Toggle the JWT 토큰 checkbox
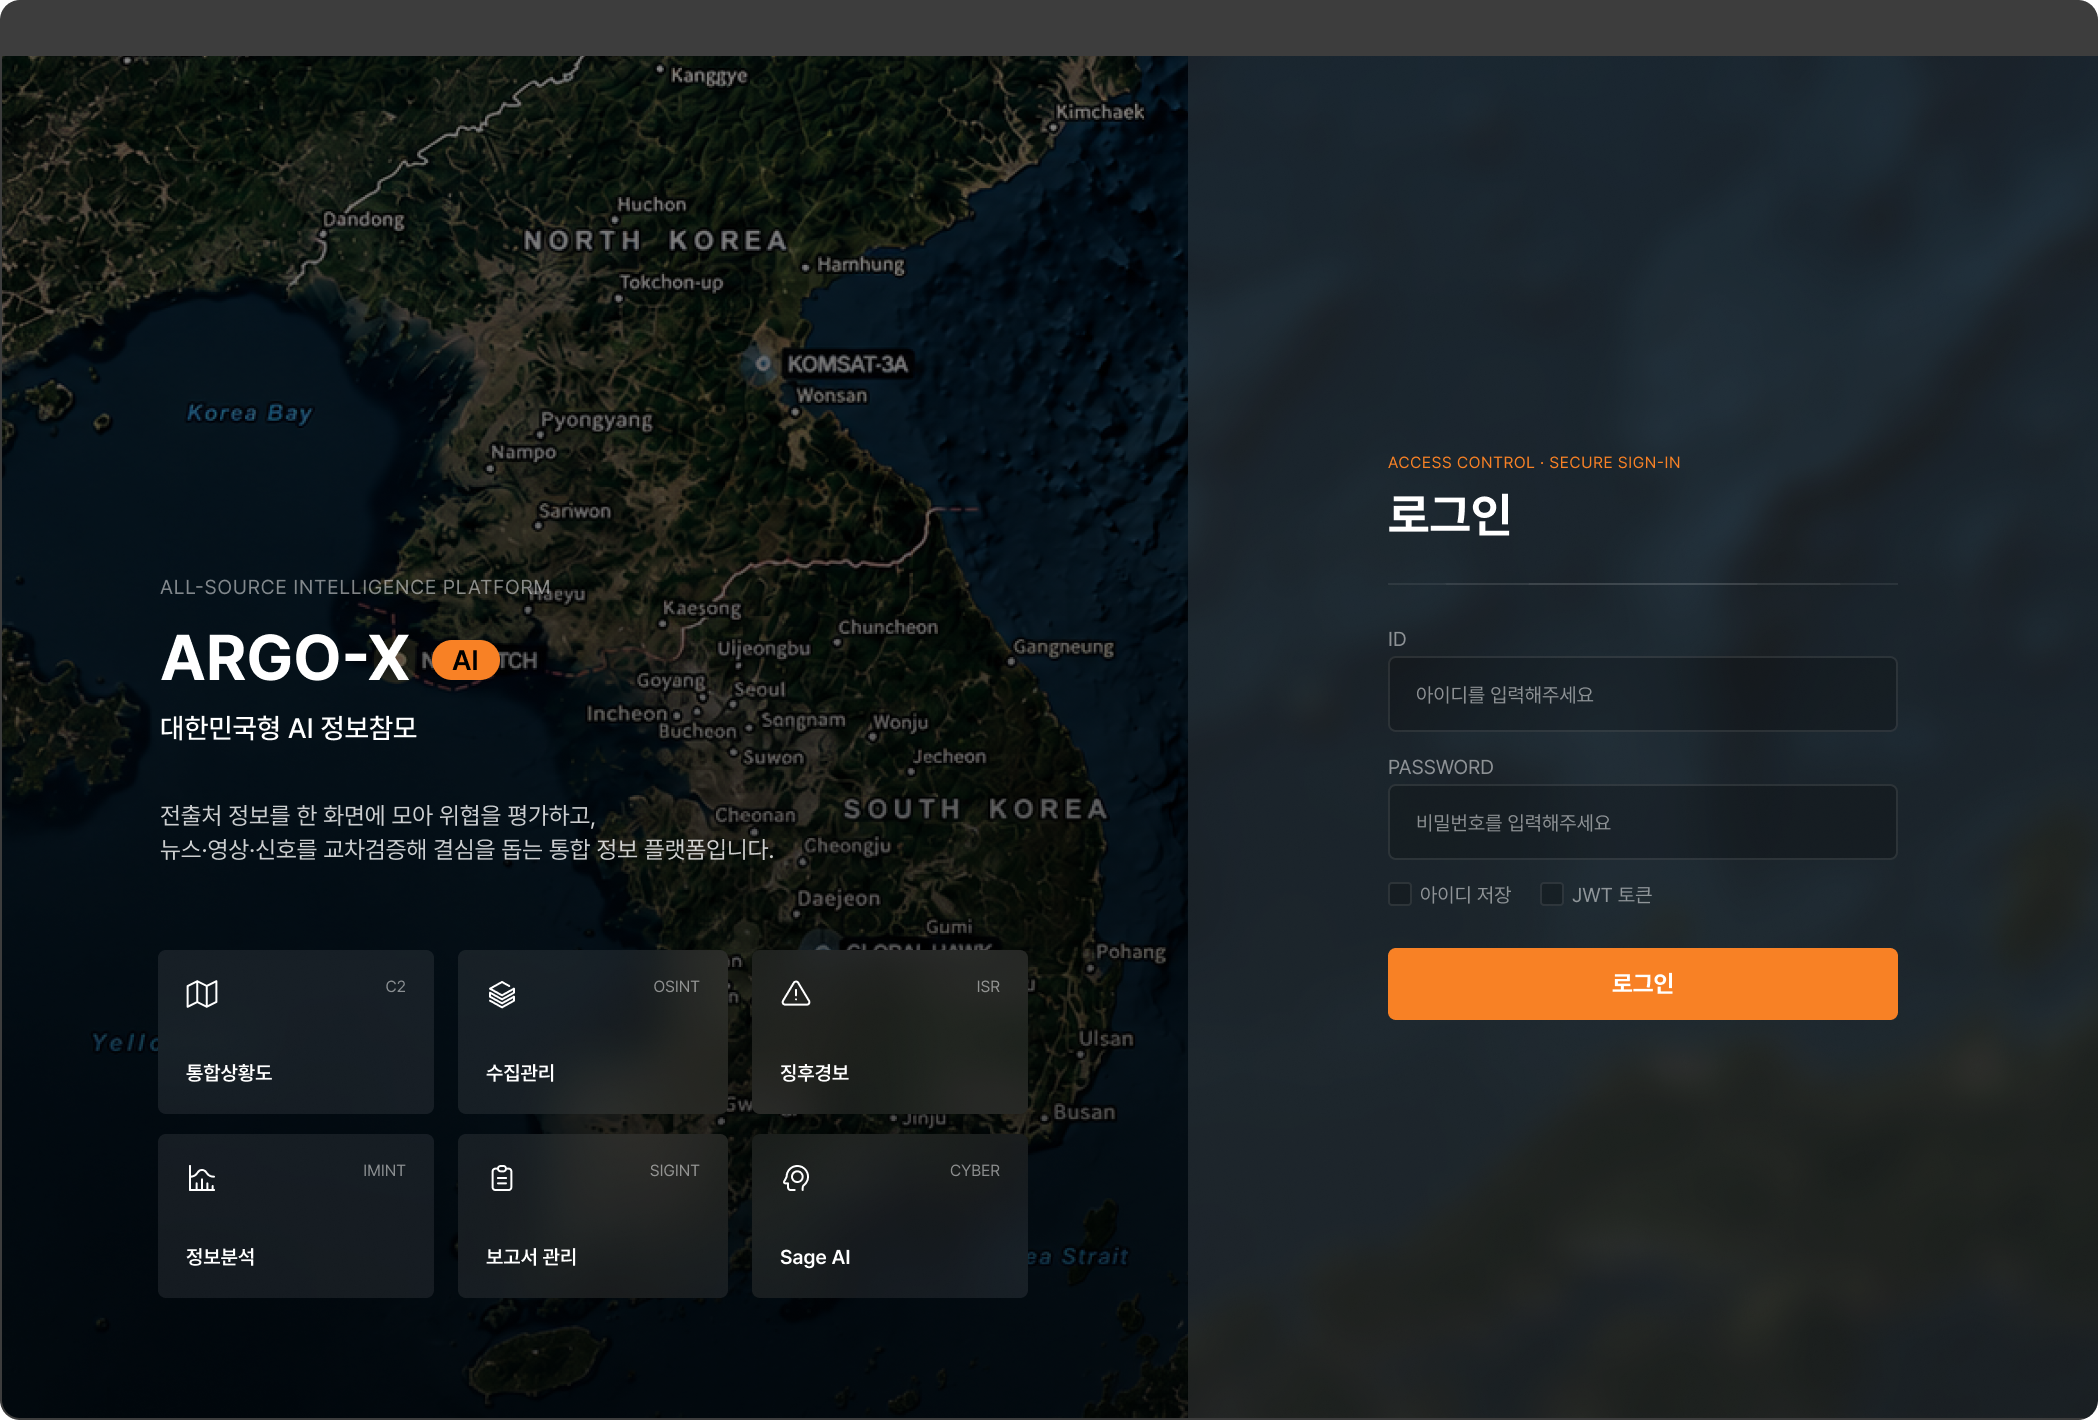Image resolution: width=2098 pixels, height=1420 pixels. point(1552,894)
